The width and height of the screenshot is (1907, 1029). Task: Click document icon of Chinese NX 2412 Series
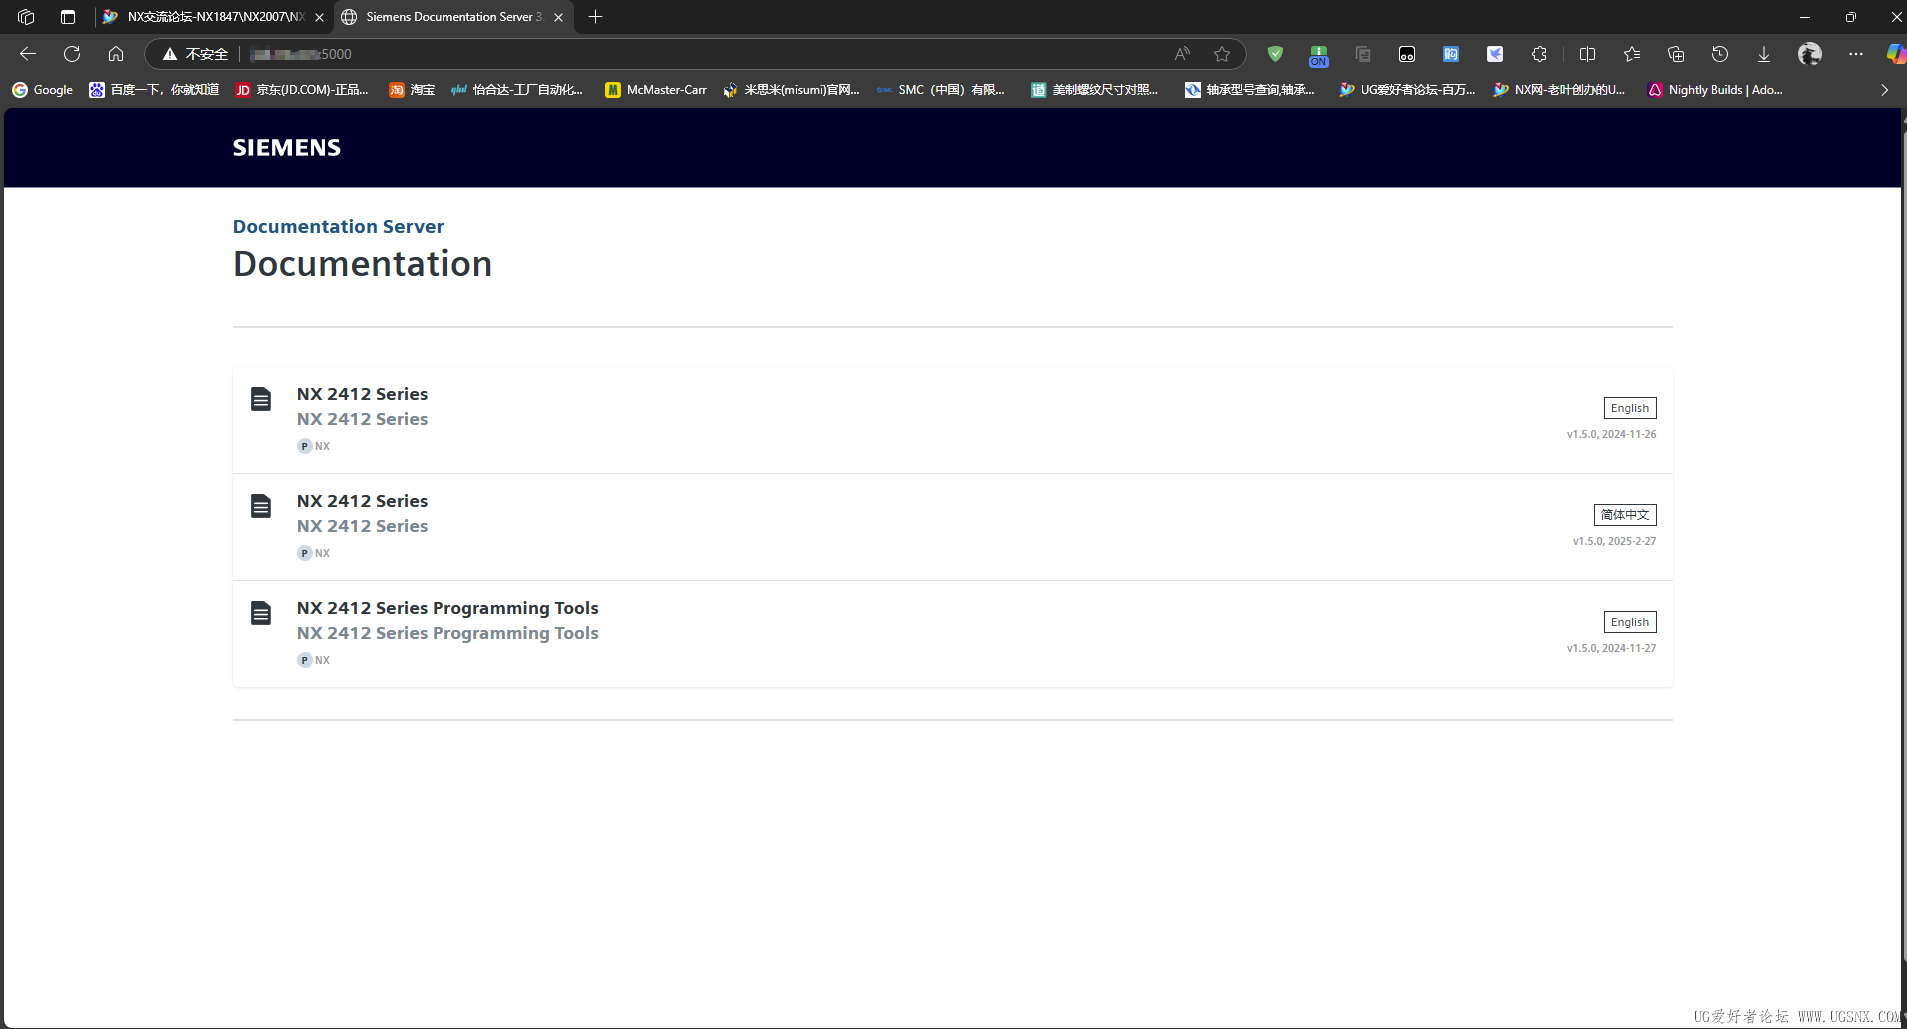261,507
